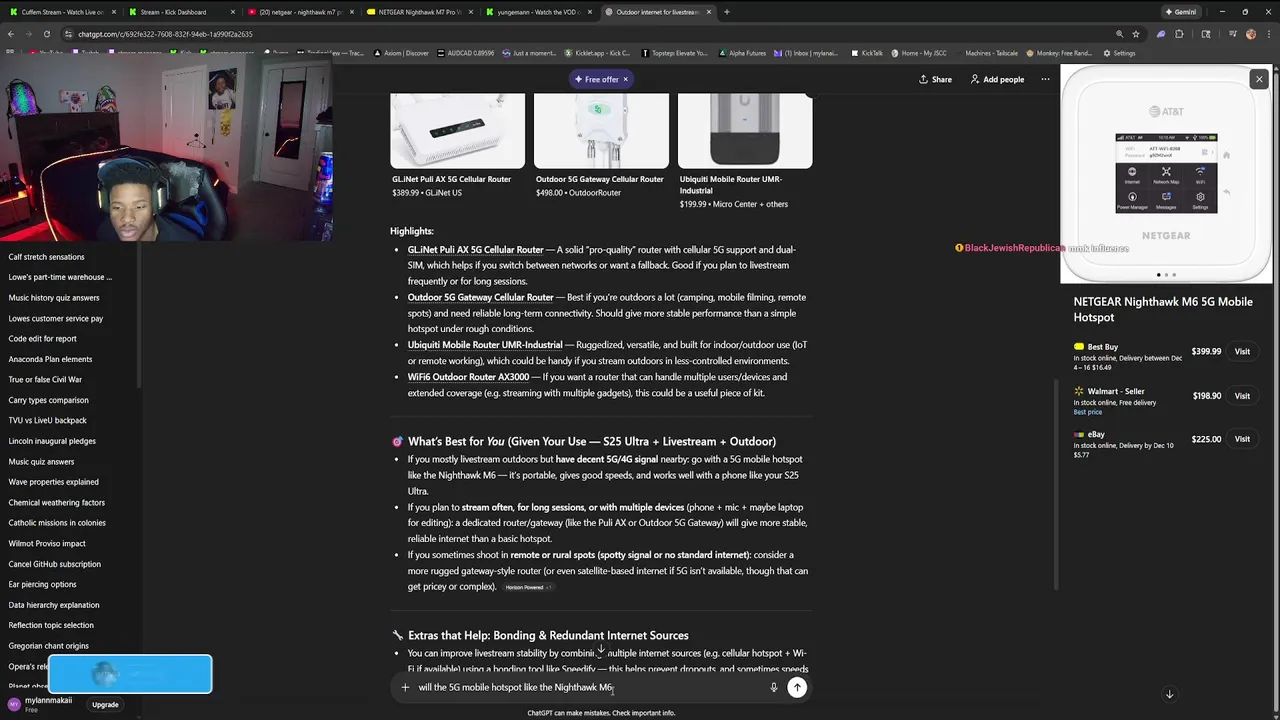
Task: Open Ubiquiti Mobile Router UMR-Industrial highlight link
Action: tap(485, 345)
